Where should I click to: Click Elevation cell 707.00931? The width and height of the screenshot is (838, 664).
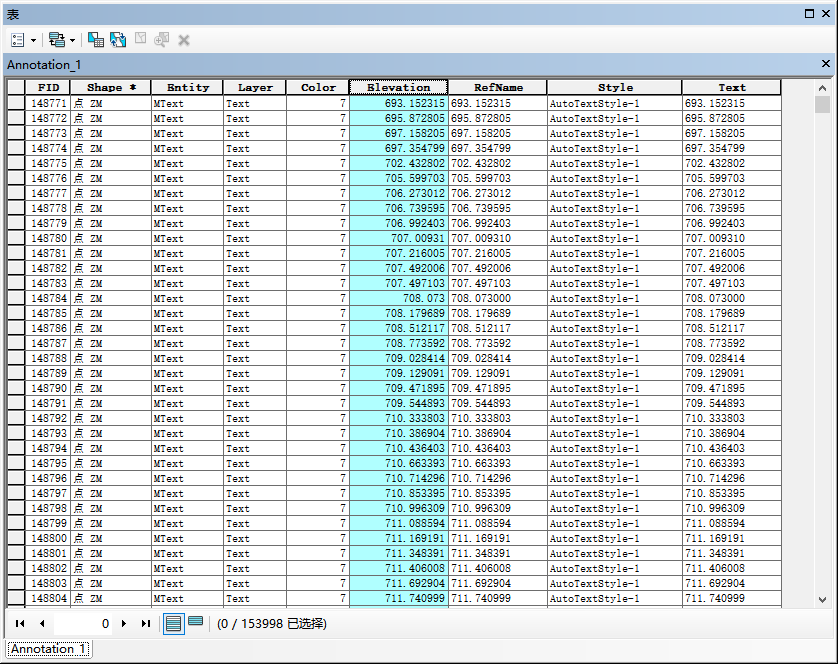399,238
